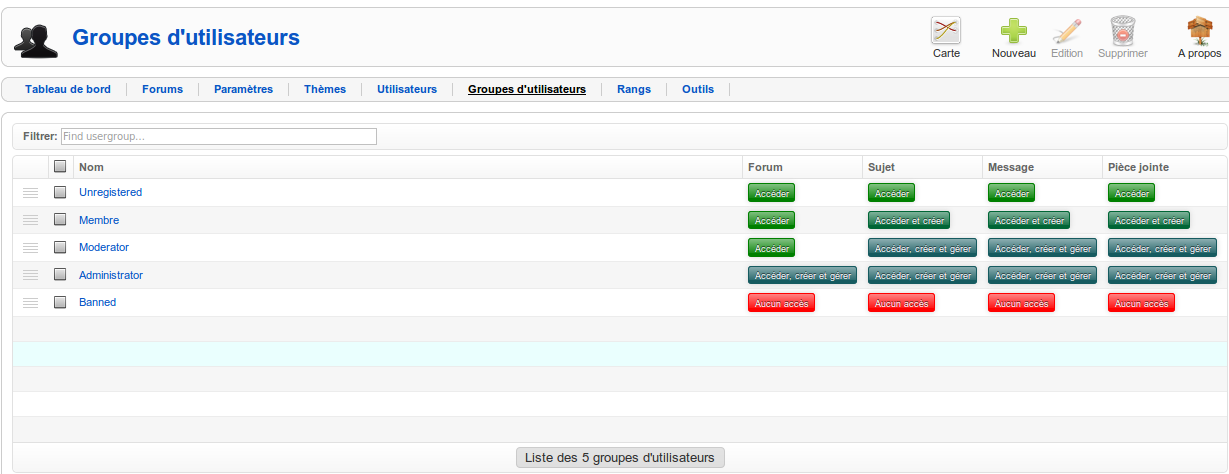The image size is (1229, 474).
Task: Open Moderator's Forum permission button
Action: click(x=772, y=248)
